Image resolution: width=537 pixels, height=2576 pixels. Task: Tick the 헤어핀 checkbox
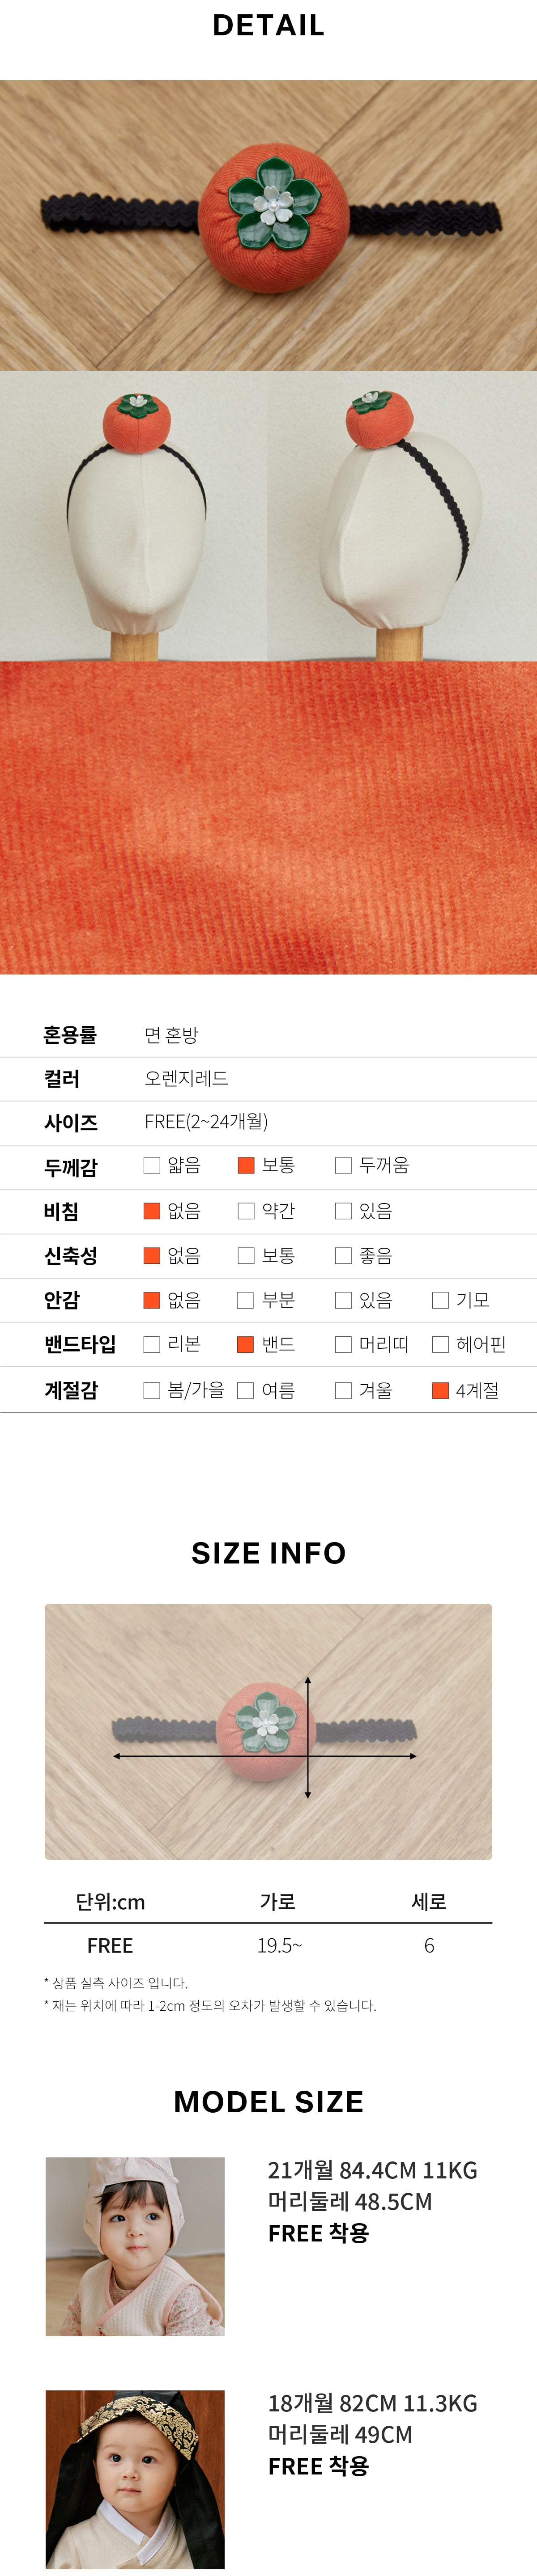pyautogui.click(x=440, y=1344)
